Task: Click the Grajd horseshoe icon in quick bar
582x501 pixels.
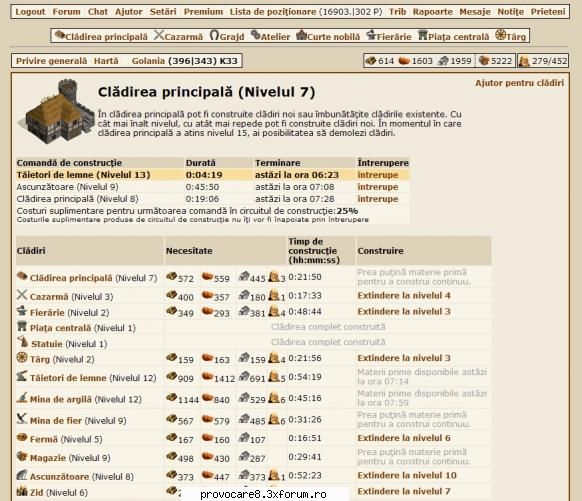Action: pos(214,35)
